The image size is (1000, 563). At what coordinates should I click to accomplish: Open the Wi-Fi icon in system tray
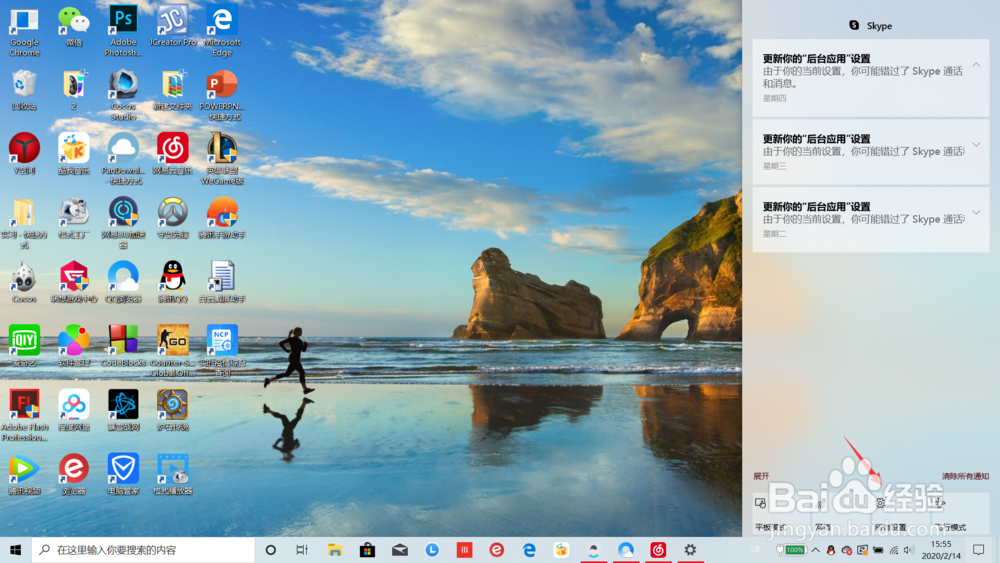[x=894, y=550]
